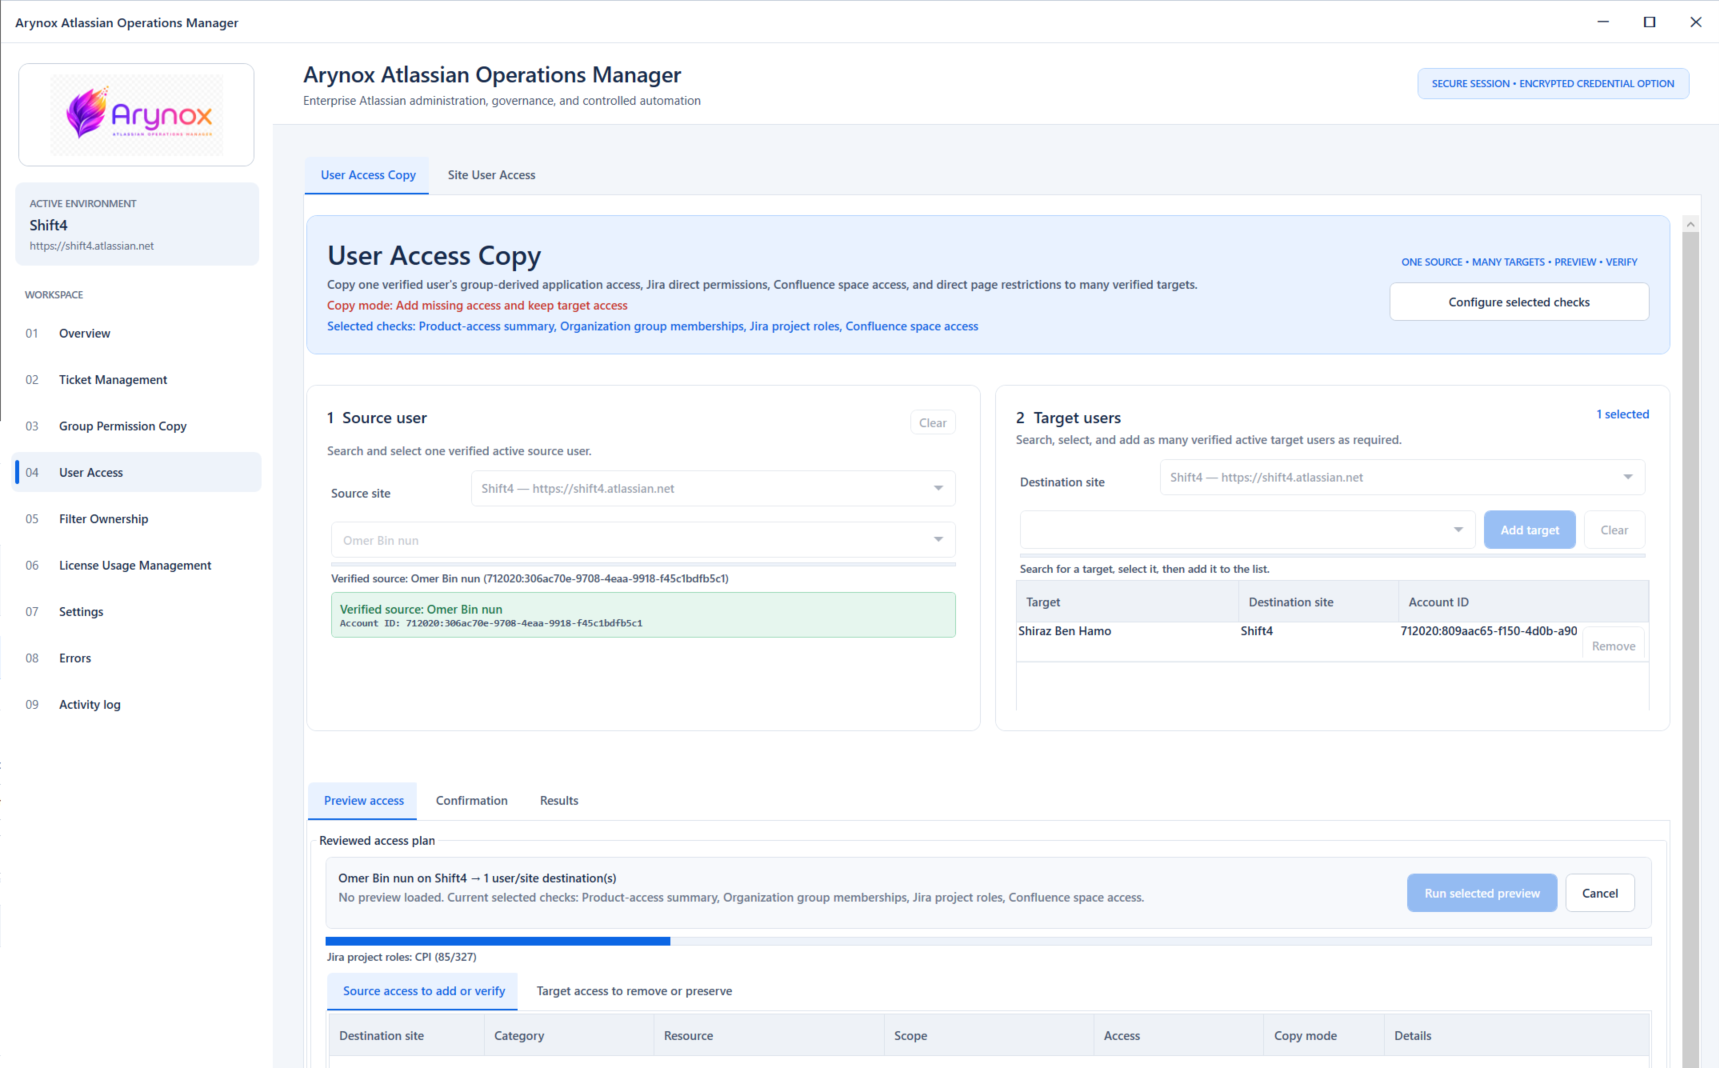1719x1068 pixels.
Task: Click the Copy mode column header
Action: click(1324, 1036)
